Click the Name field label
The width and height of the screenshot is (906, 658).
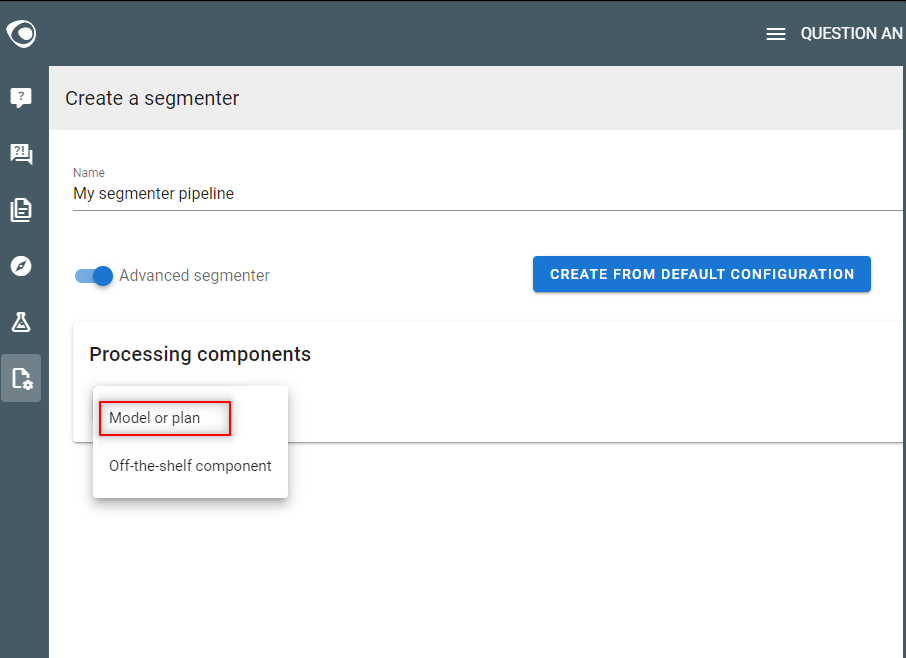pyautogui.click(x=89, y=173)
